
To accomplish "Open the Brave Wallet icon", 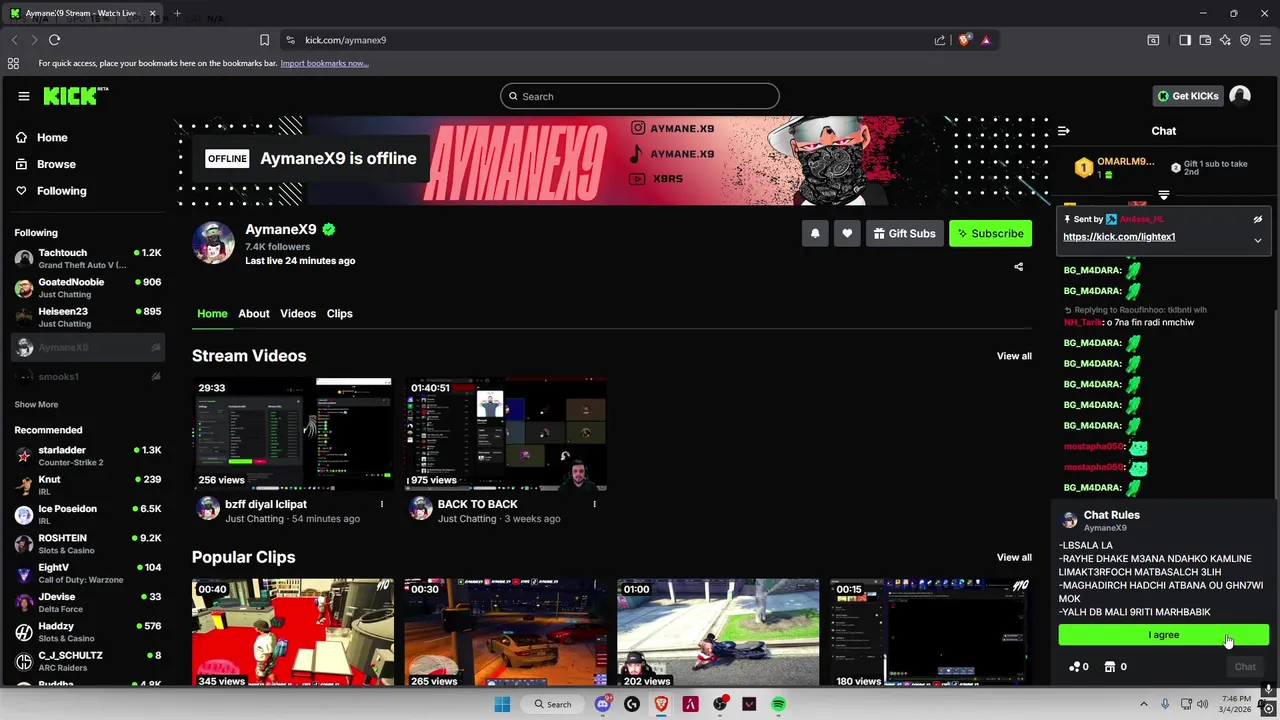I will pos(1205,40).
